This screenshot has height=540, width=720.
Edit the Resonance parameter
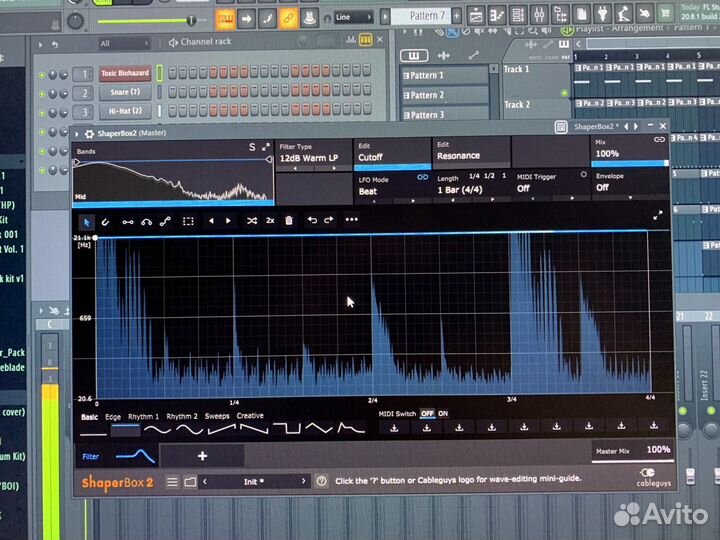point(471,152)
